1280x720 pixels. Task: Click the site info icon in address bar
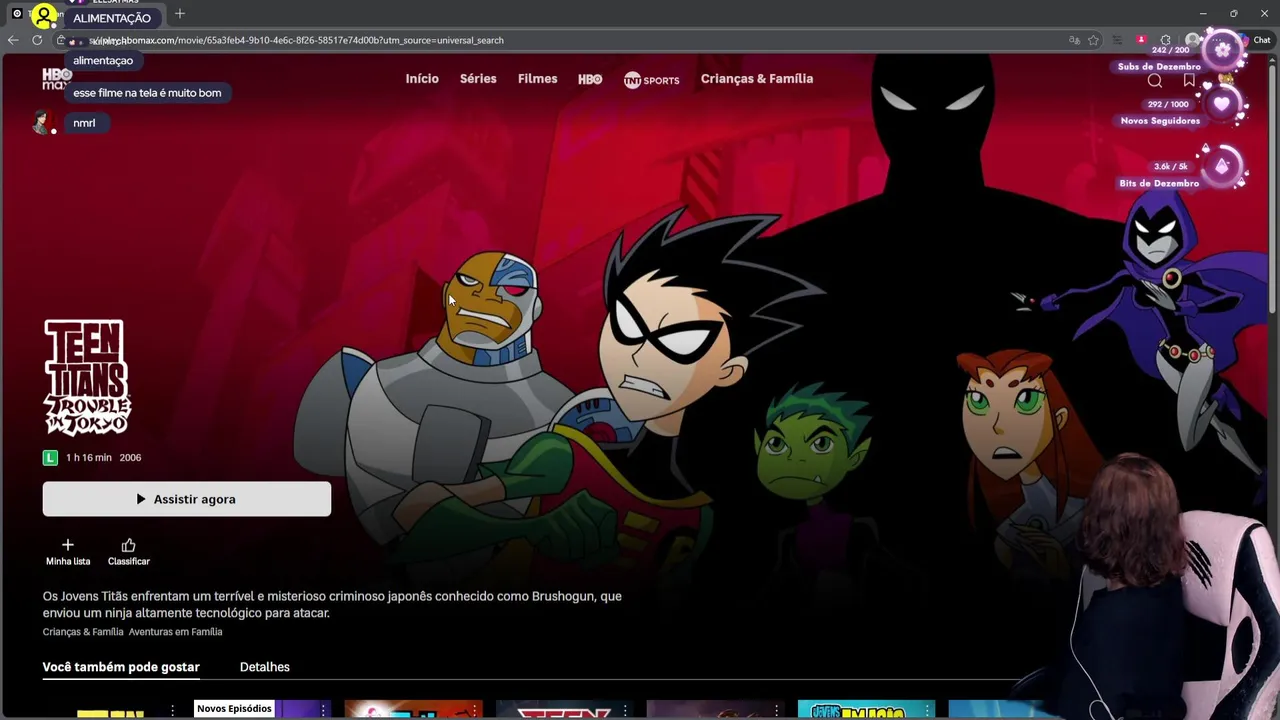coord(62,40)
